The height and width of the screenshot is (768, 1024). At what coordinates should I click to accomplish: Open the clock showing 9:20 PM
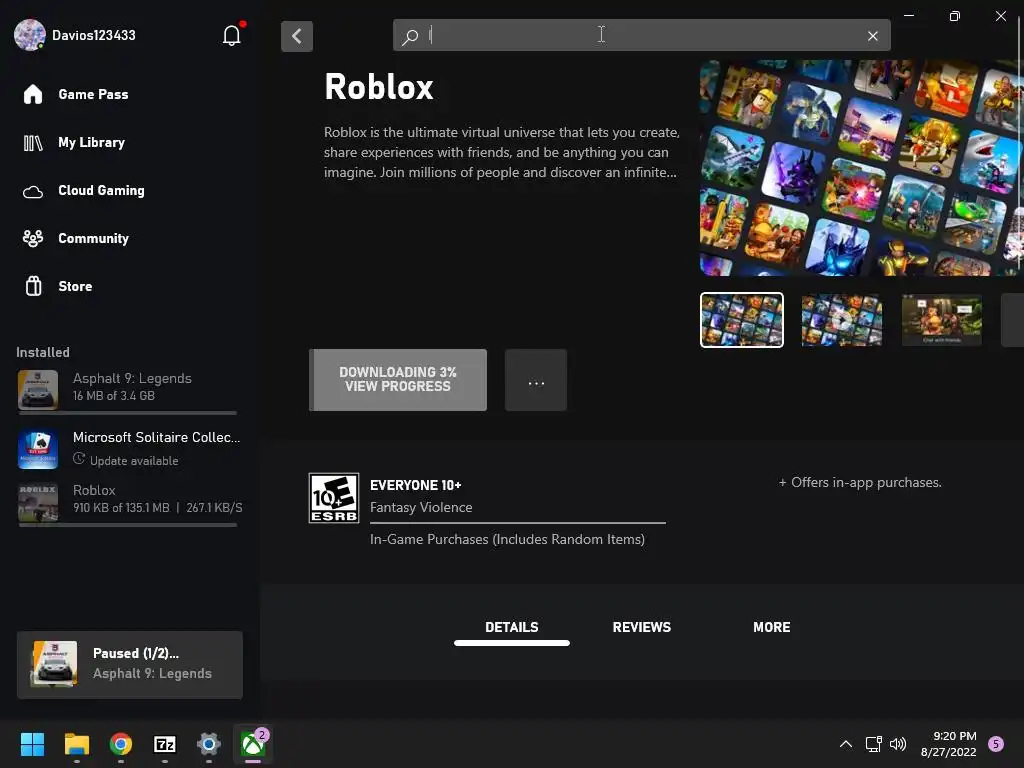(x=948, y=744)
